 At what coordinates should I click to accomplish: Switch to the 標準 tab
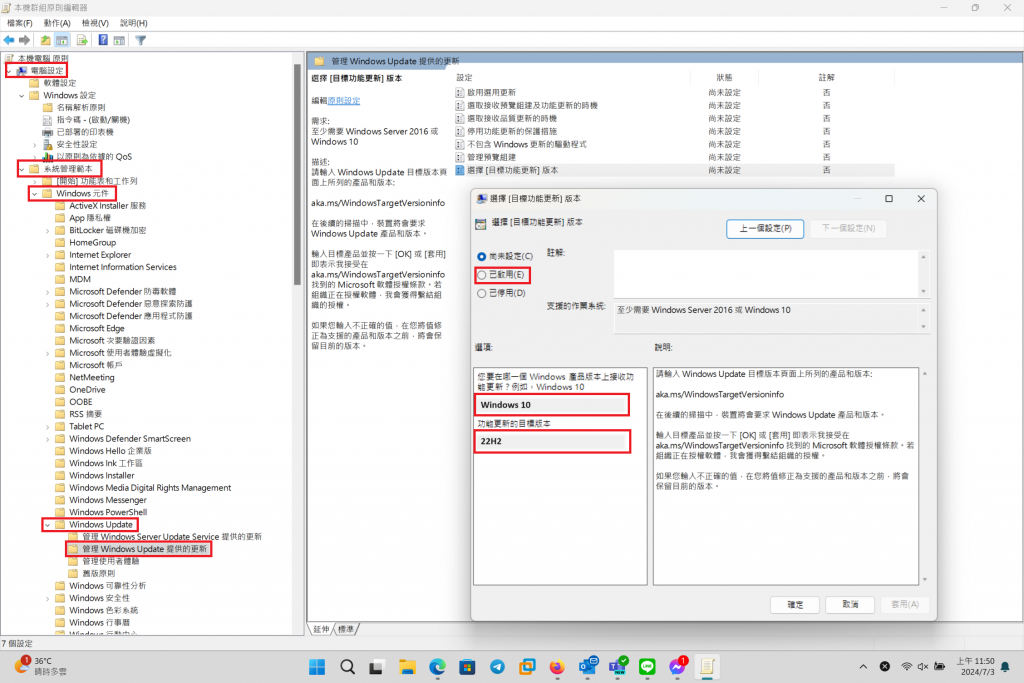[345, 629]
